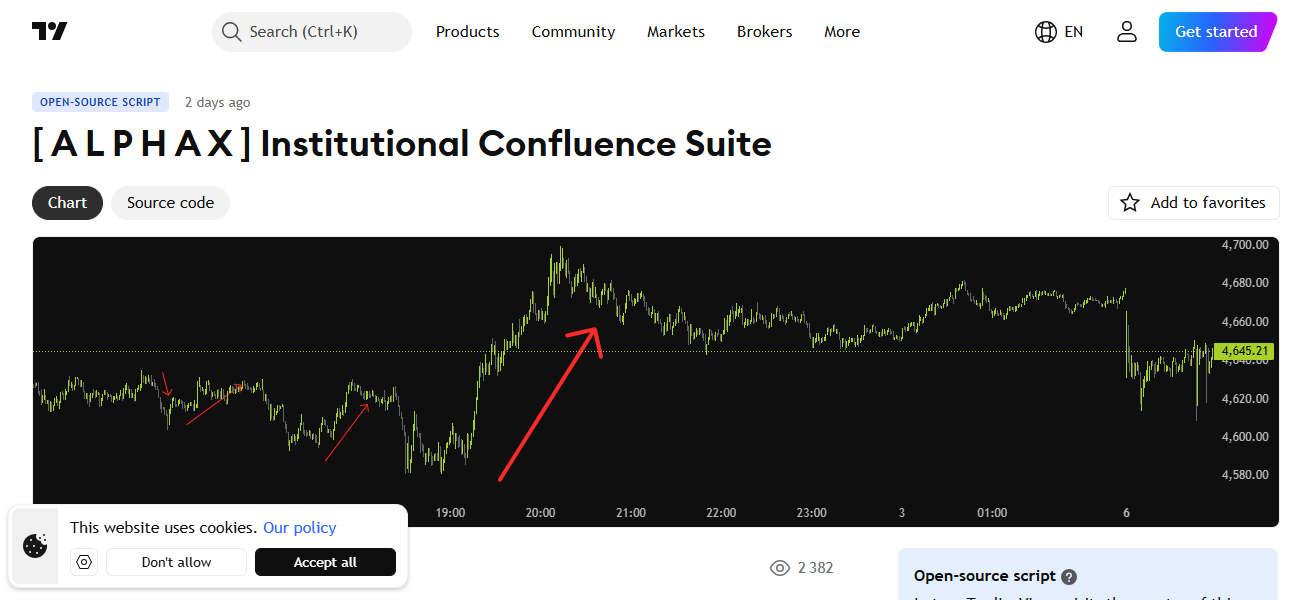Open the user profile icon
This screenshot has width=1312, height=600.
pyautogui.click(x=1126, y=31)
